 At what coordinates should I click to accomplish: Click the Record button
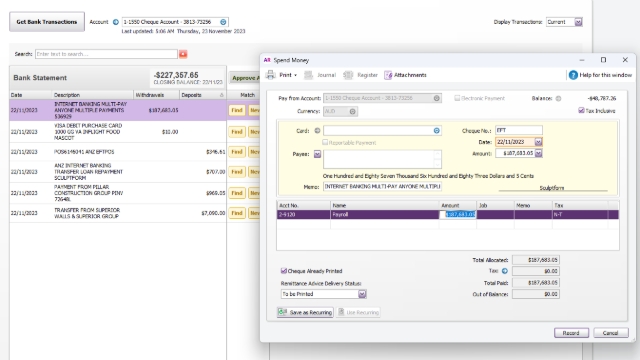(x=571, y=333)
